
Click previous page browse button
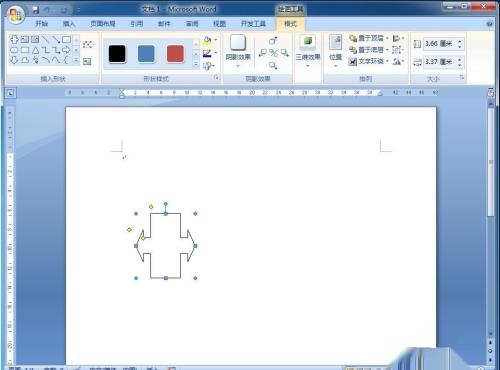490,342
